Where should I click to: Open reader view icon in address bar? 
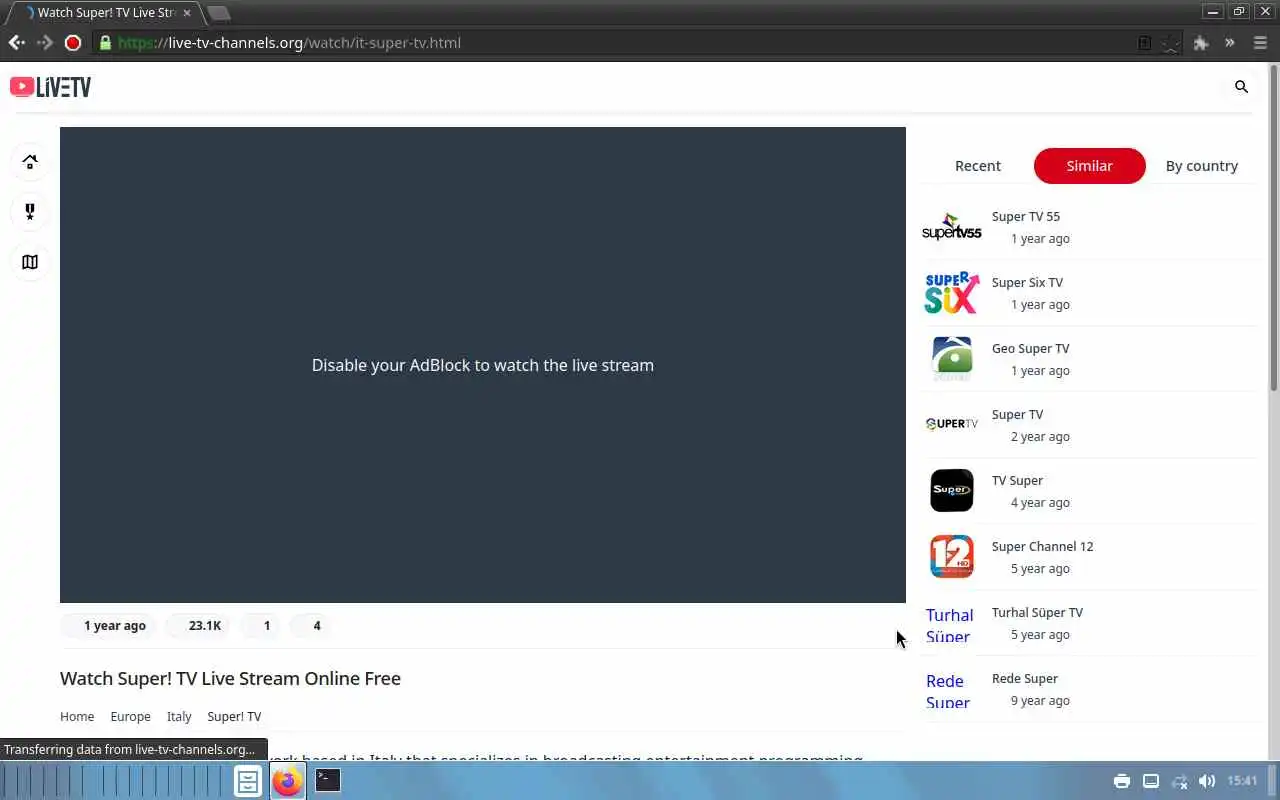(x=1145, y=43)
